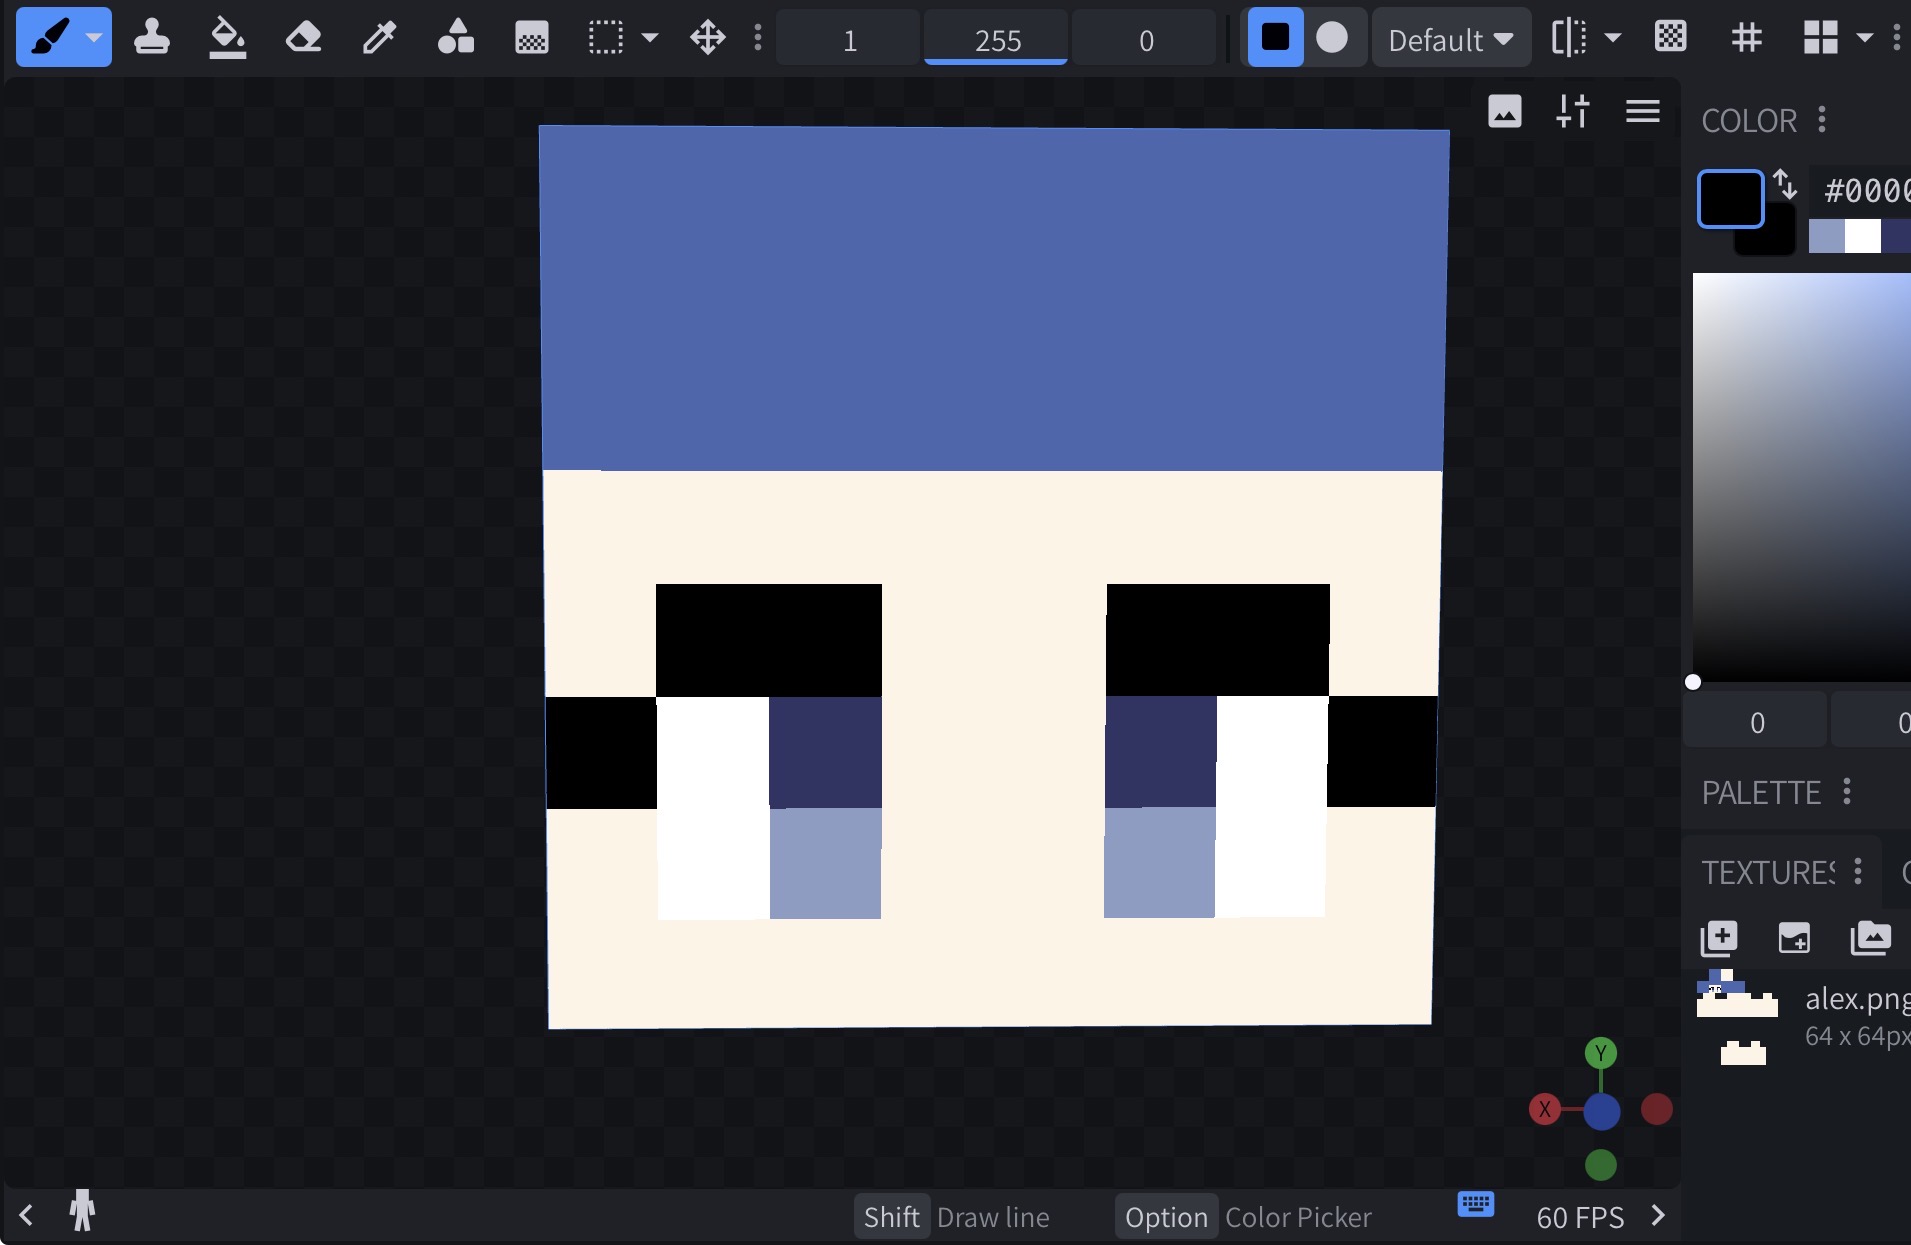Screen dimensions: 1911x1245
Task: Pick the white recent color swatch
Action: (1863, 237)
